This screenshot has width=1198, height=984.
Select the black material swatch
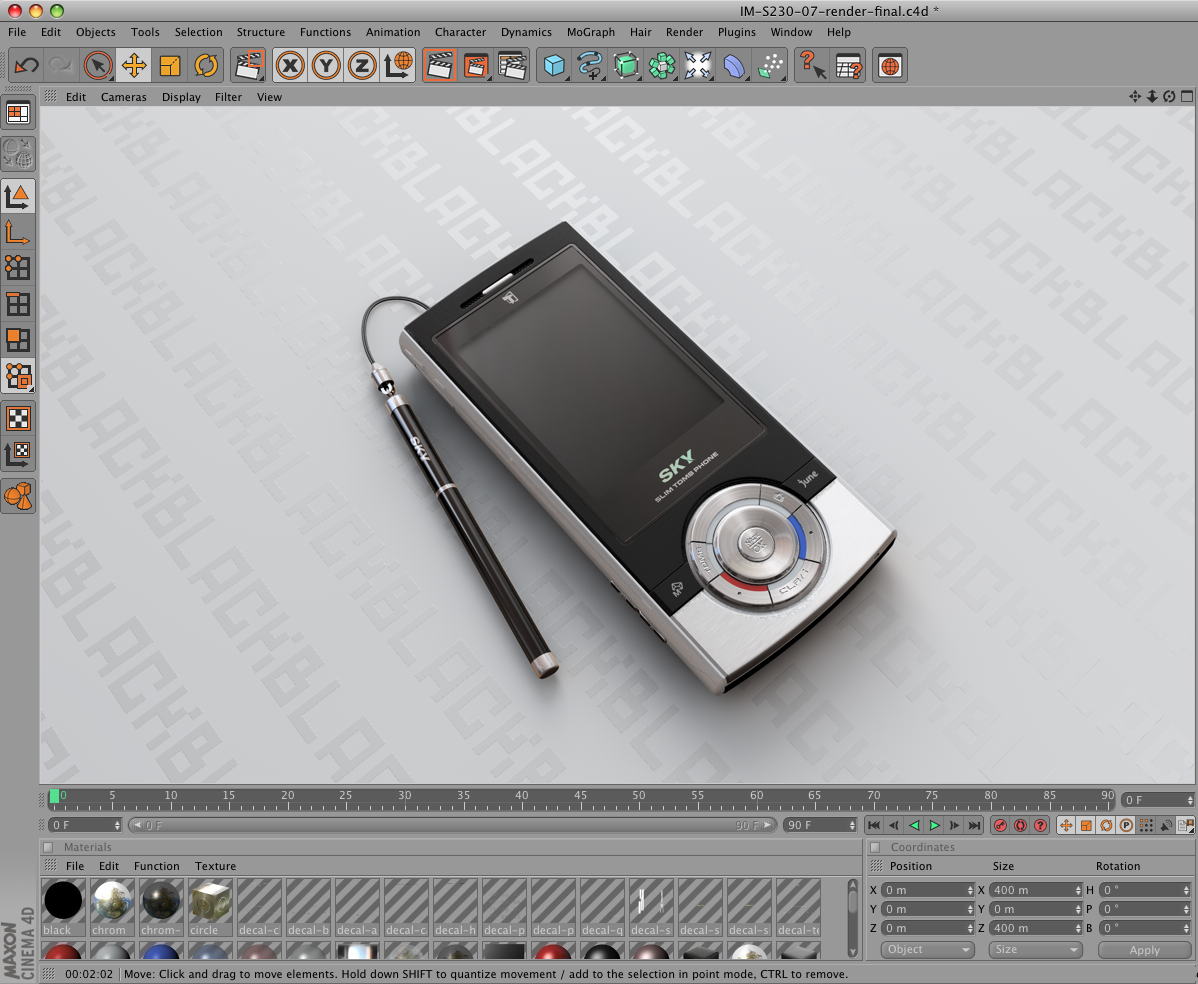click(x=63, y=907)
